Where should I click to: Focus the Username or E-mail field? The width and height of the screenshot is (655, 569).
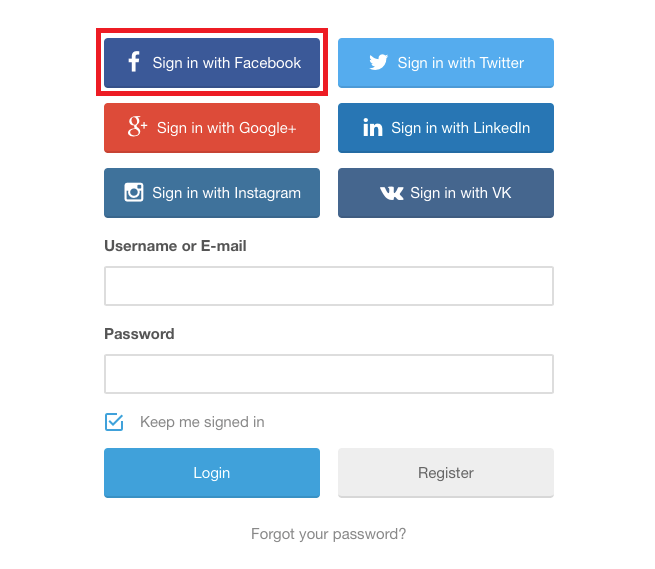click(328, 286)
